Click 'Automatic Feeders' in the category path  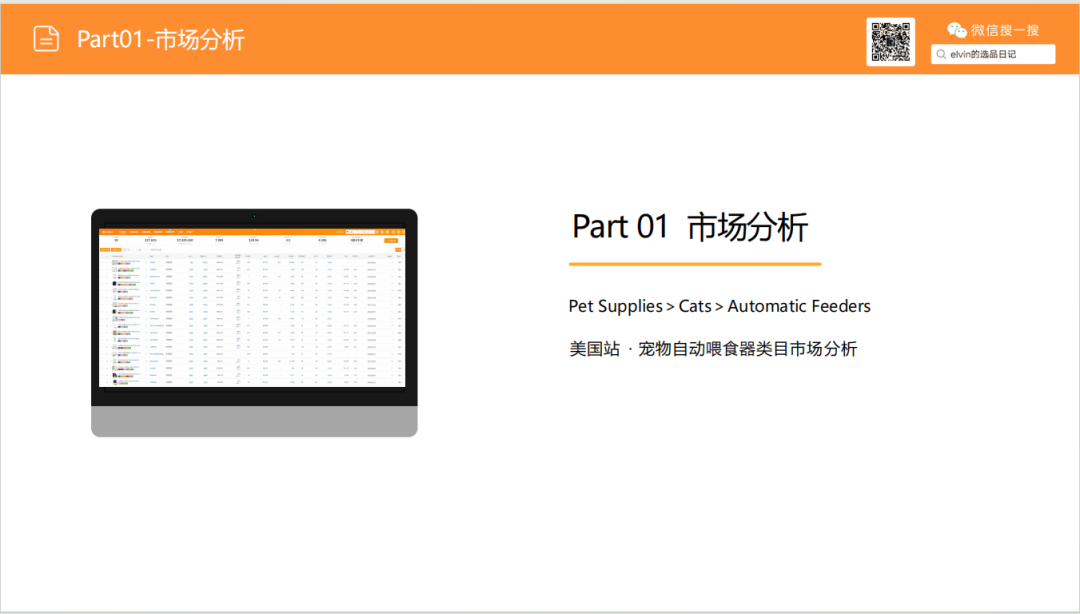point(799,306)
